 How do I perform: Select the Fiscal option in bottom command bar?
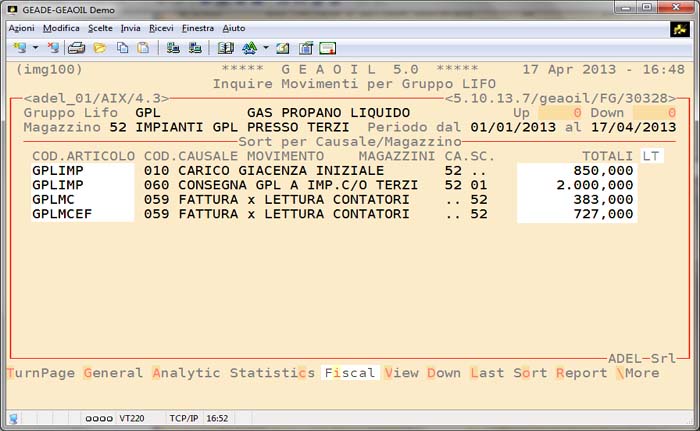350,373
